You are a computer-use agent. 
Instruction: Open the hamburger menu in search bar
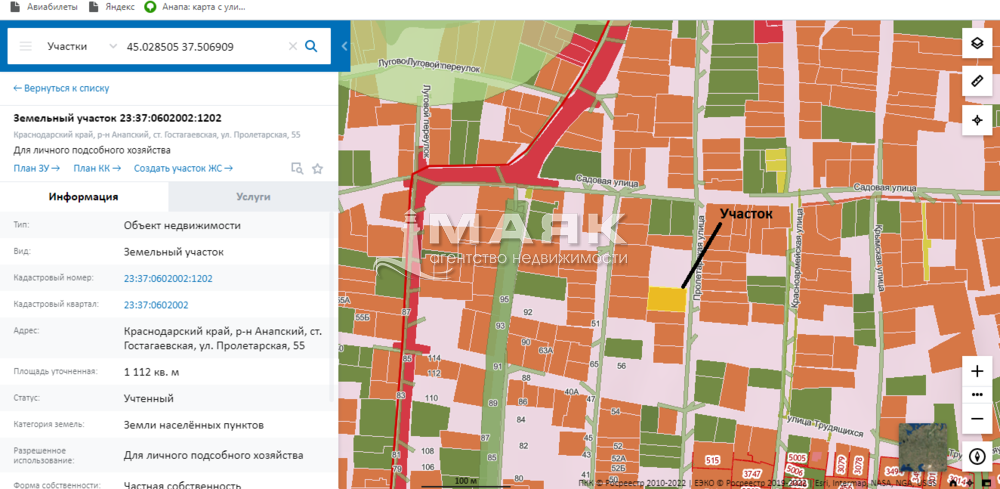(x=26, y=46)
